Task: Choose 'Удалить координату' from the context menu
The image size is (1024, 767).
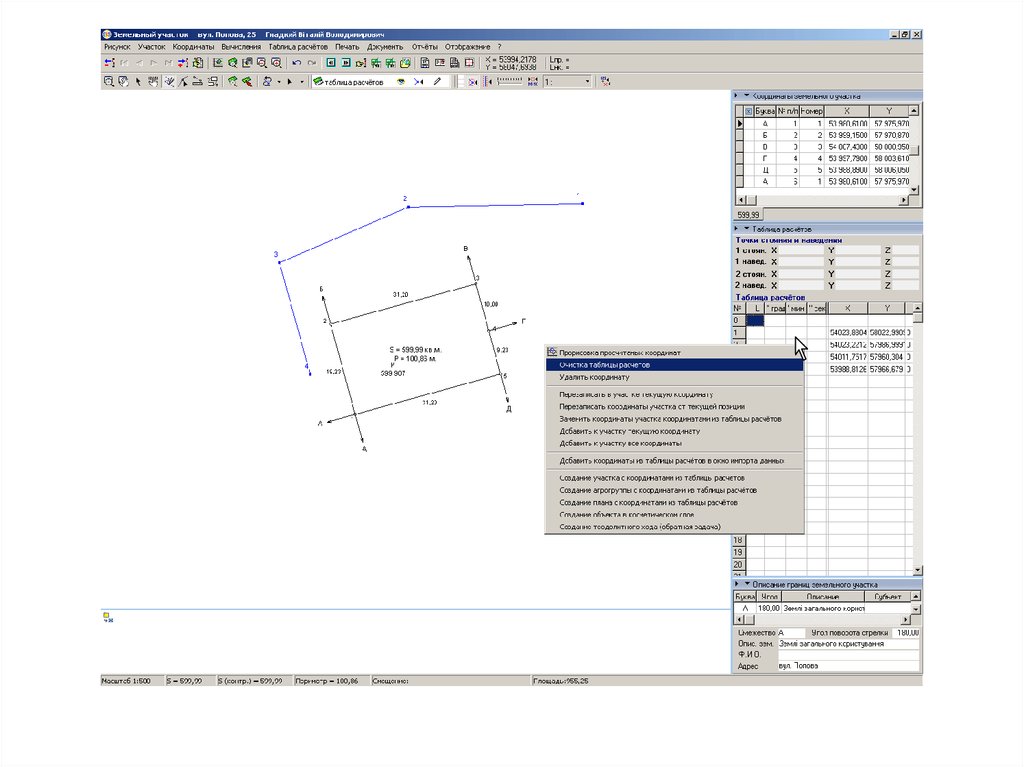Action: point(594,378)
